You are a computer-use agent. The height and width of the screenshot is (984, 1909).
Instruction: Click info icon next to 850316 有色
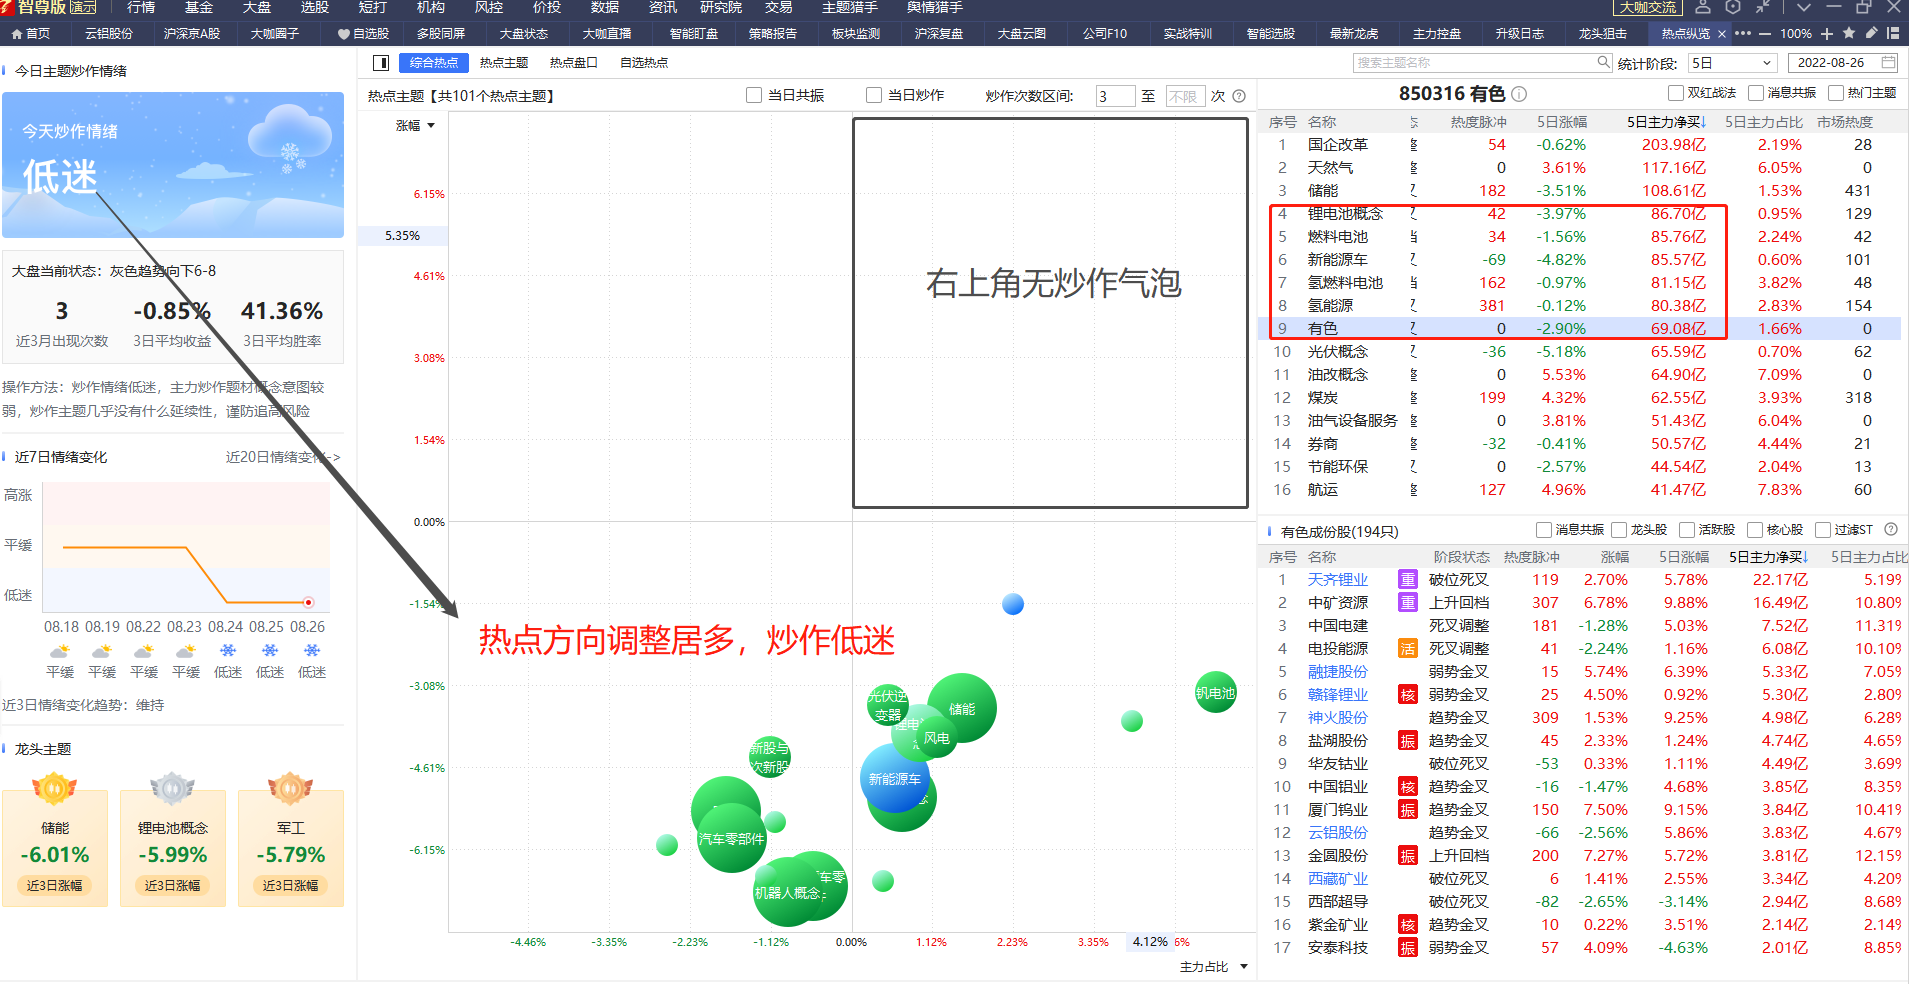point(1519,94)
